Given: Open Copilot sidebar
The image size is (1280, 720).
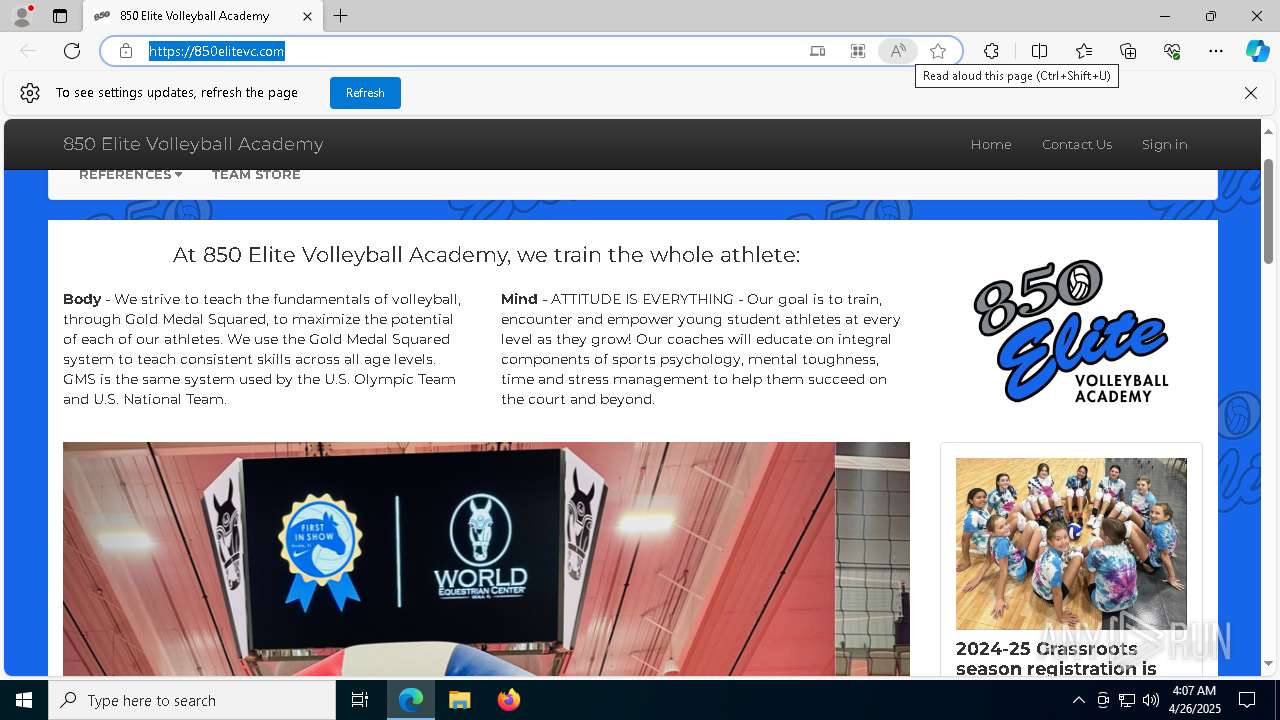Looking at the screenshot, I should [x=1257, y=51].
